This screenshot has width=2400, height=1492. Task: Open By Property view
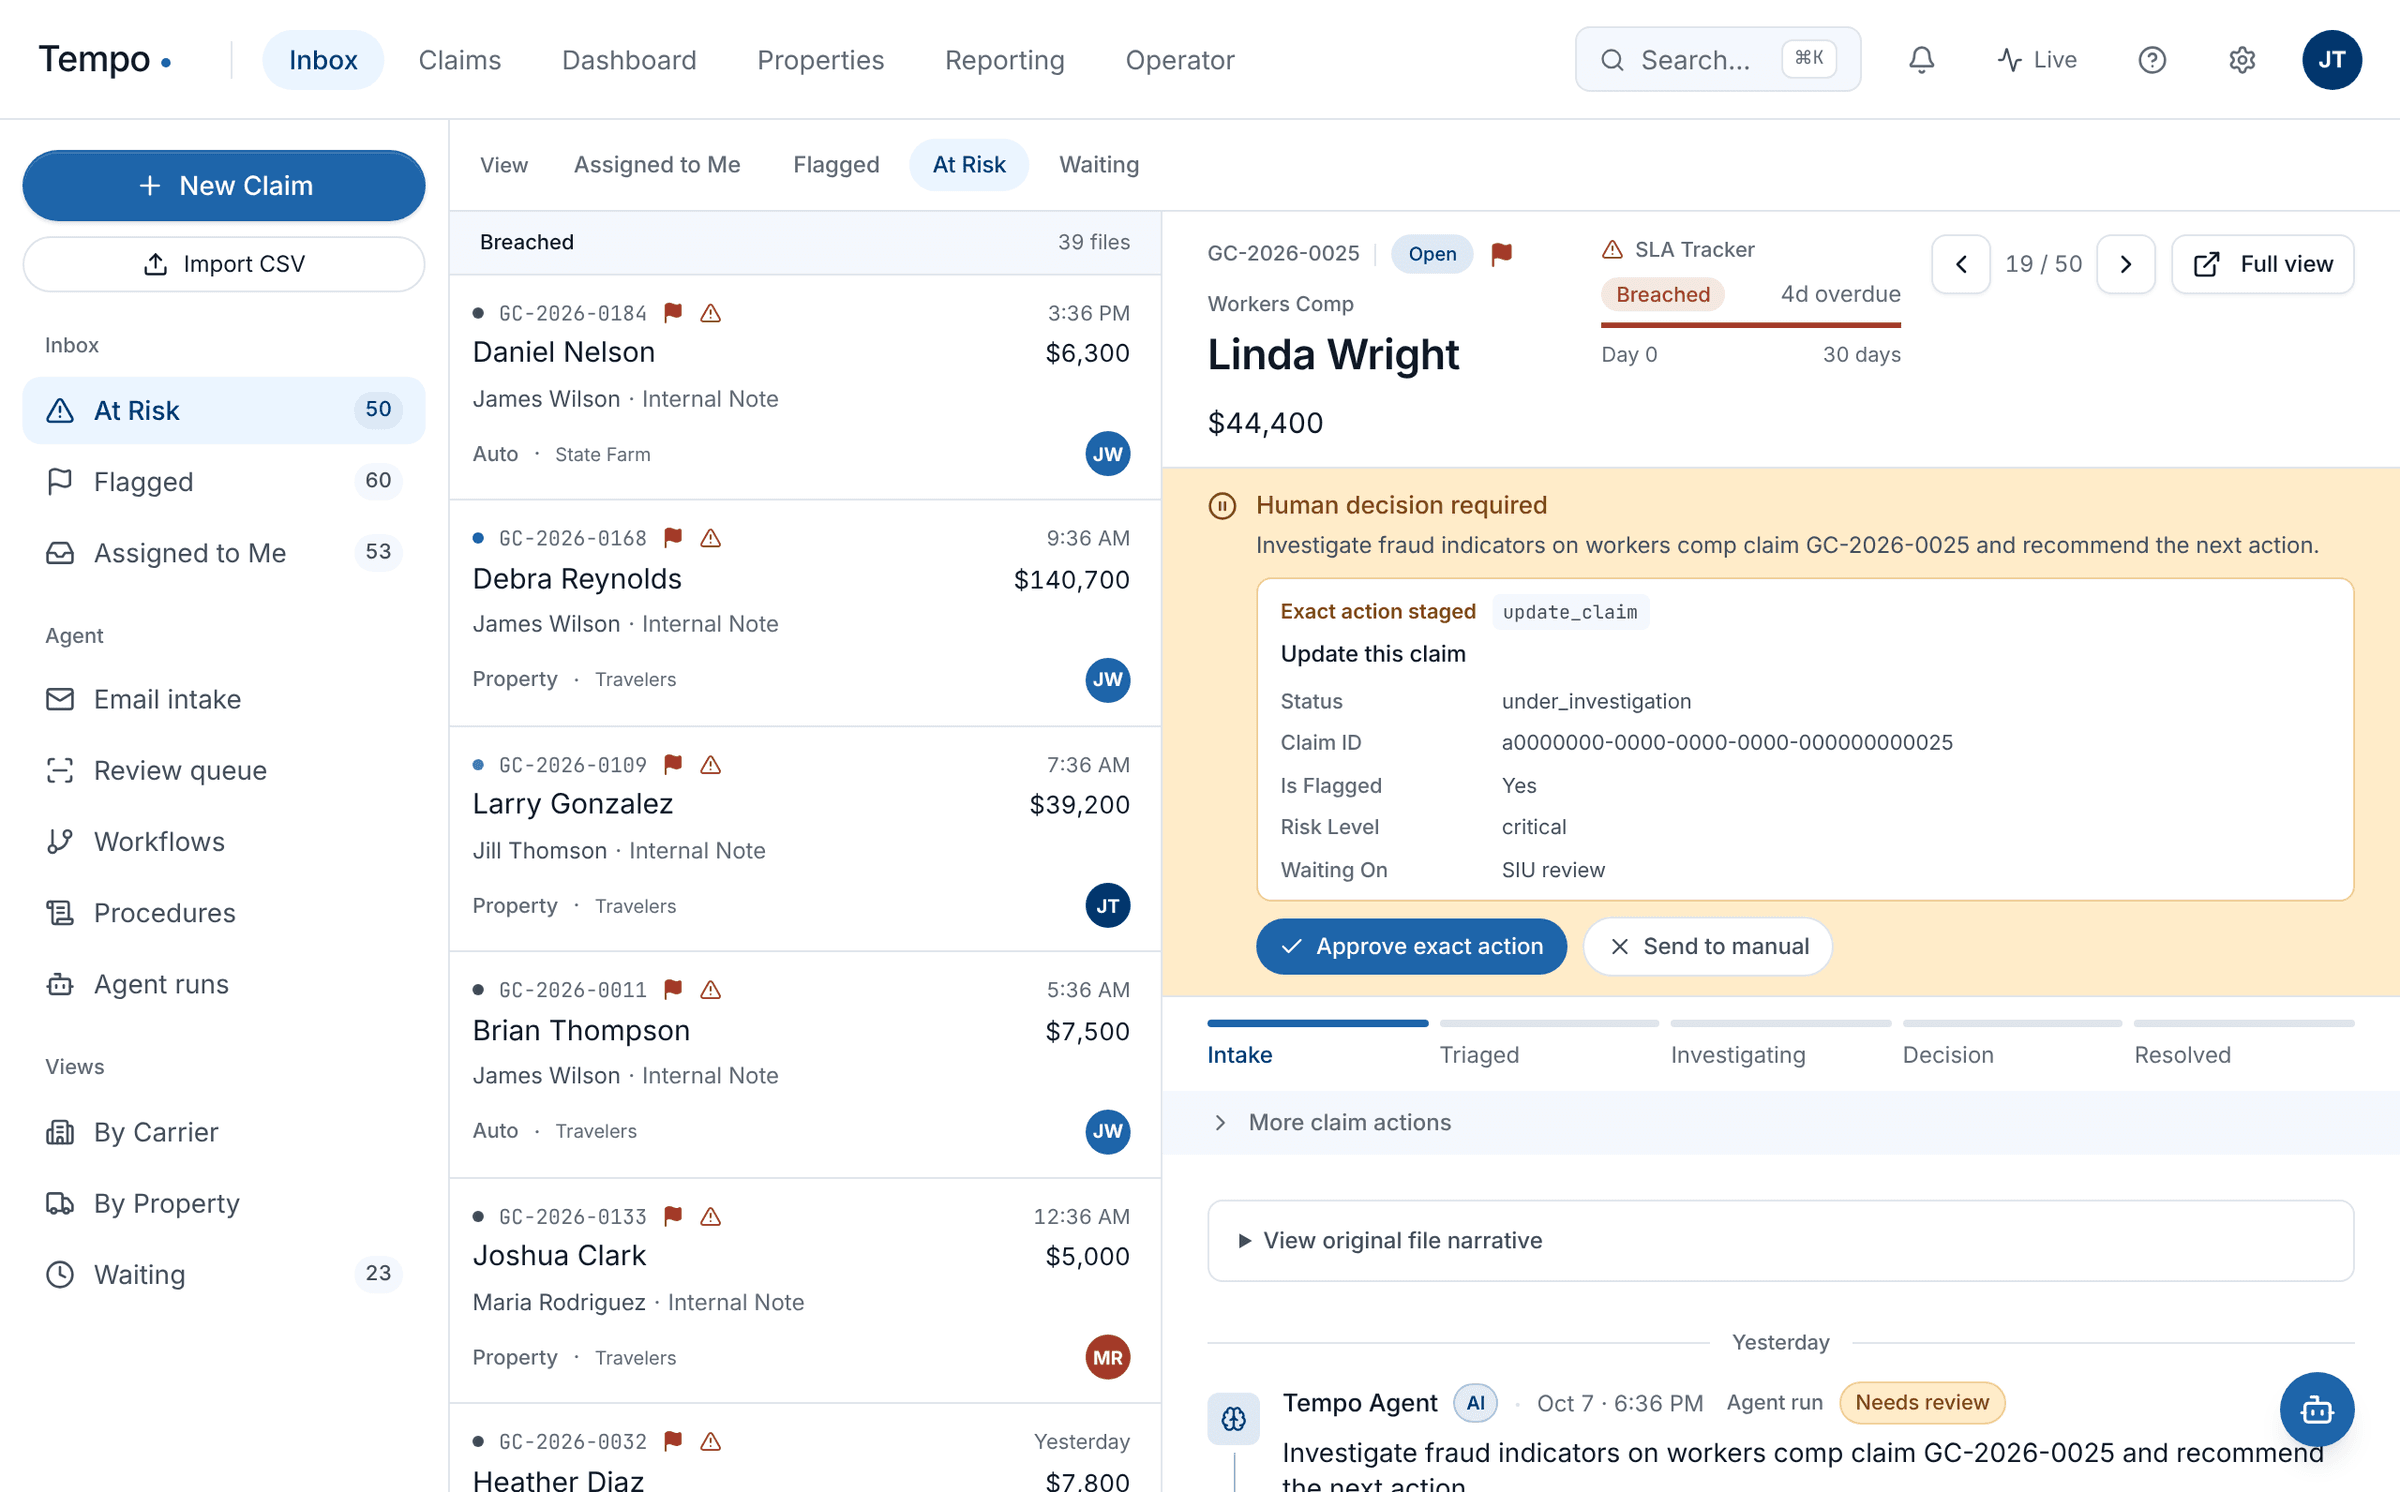click(224, 1203)
